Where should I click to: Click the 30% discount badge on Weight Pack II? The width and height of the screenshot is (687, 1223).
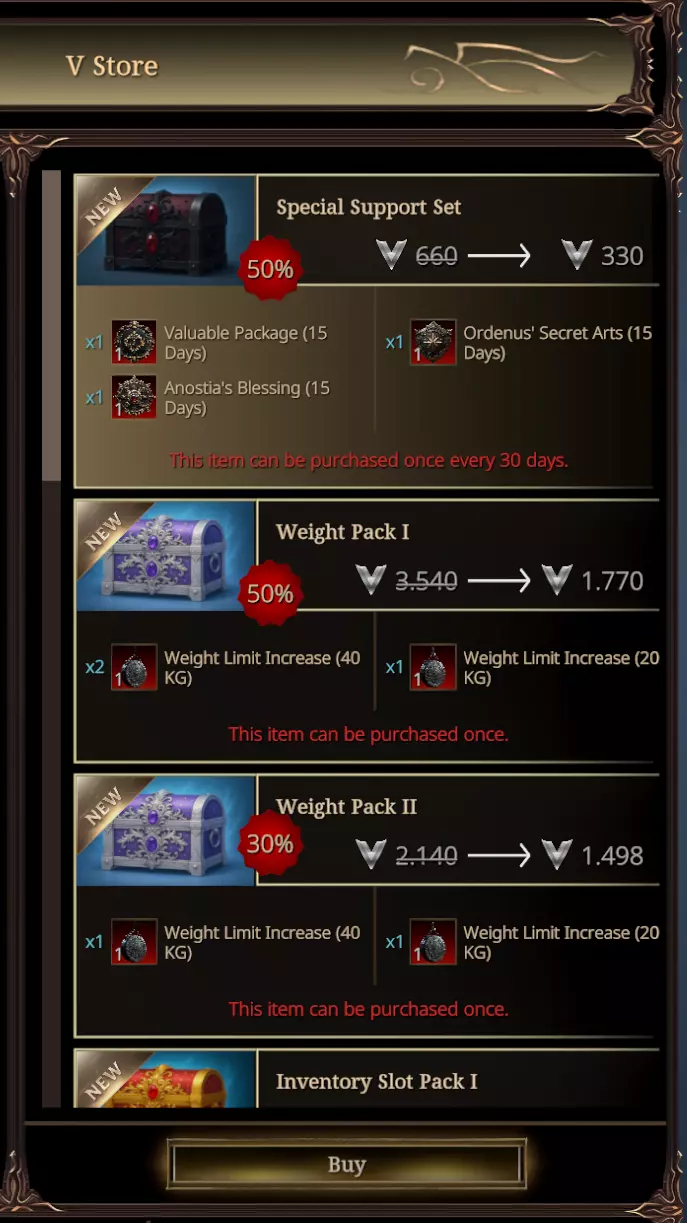click(270, 844)
